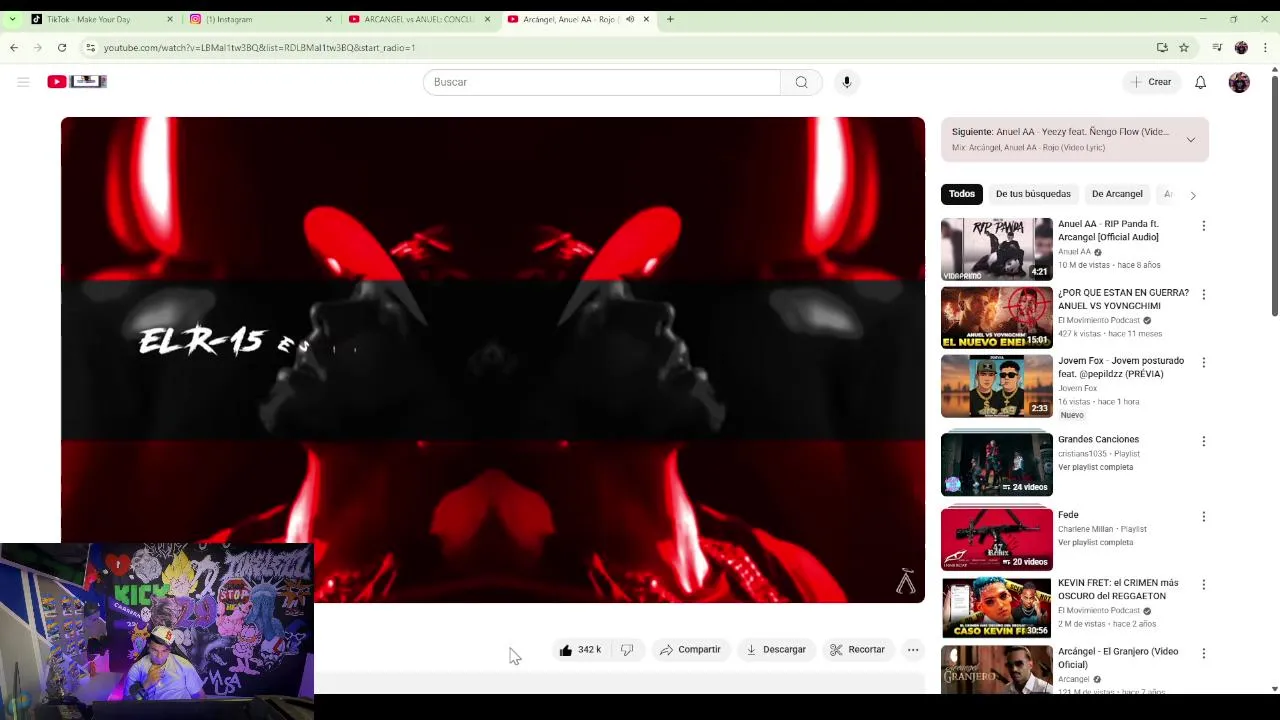Close the TikTok browser tab
The image size is (1280, 720).
coord(169,19)
